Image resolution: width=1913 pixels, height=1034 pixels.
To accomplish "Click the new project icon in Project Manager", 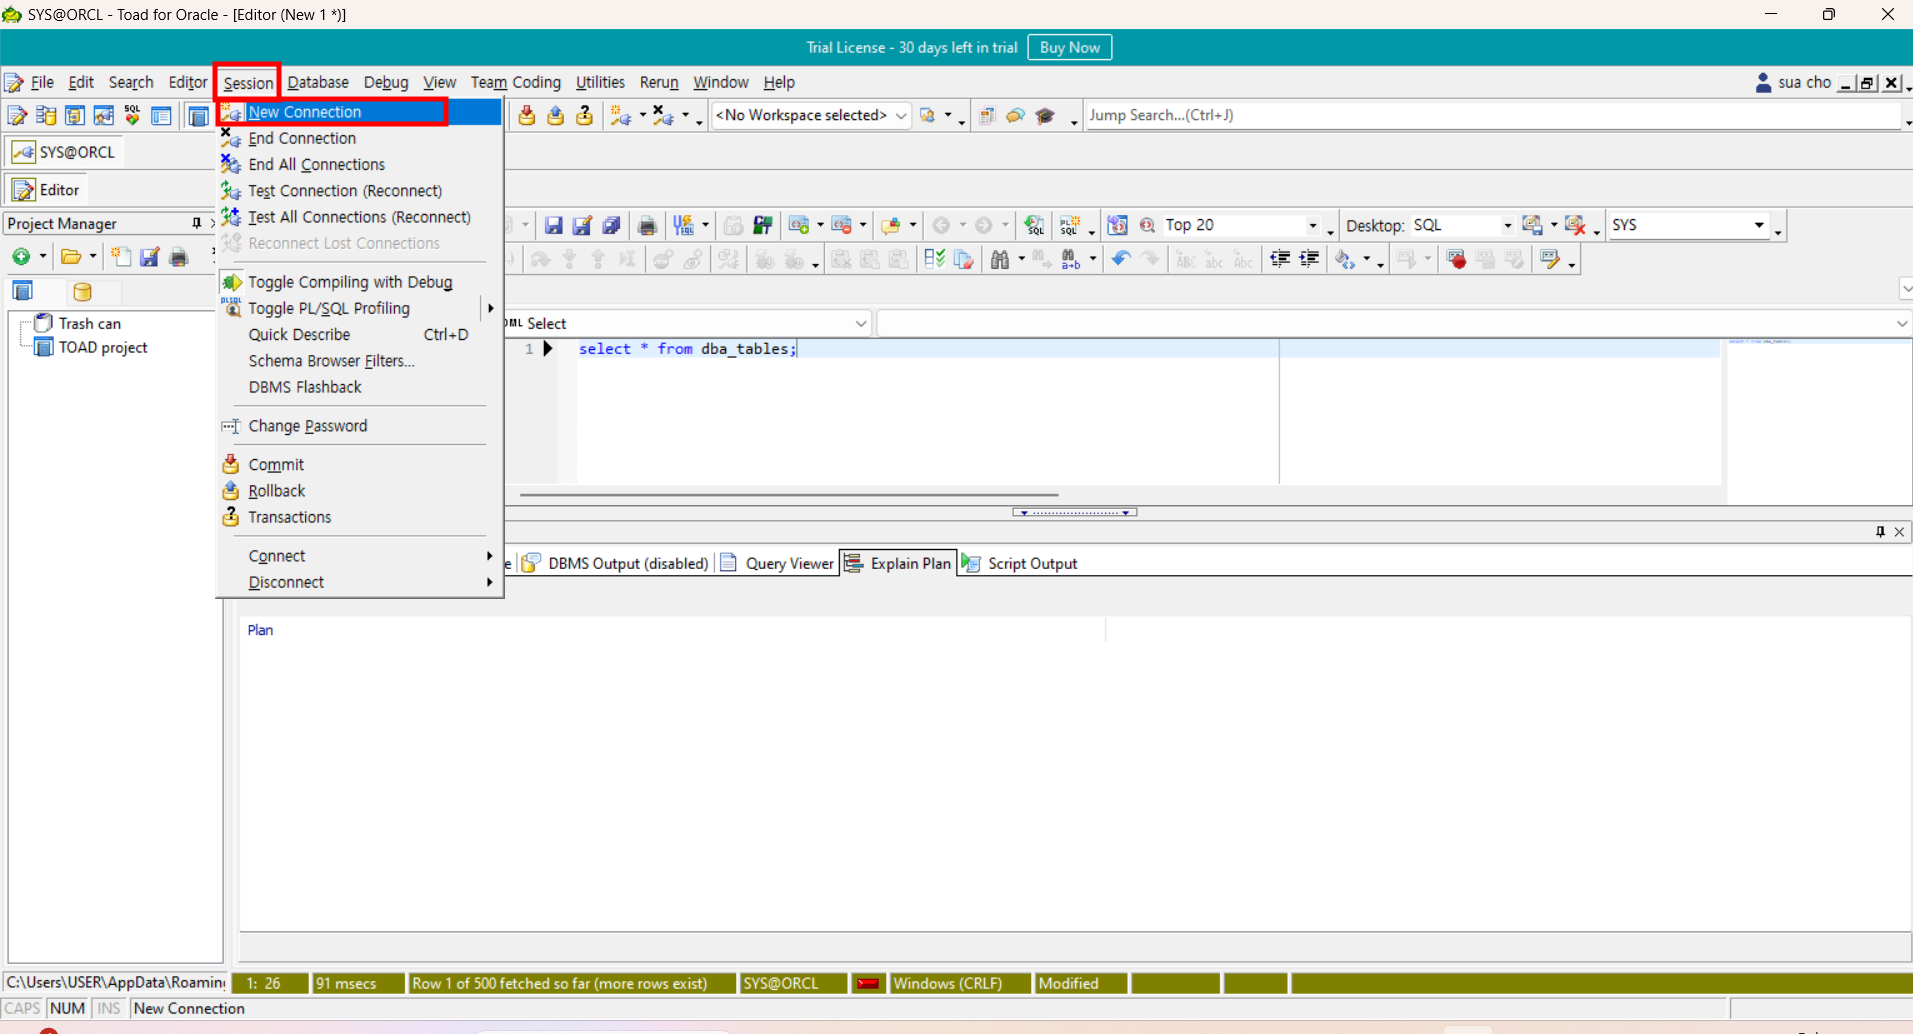I will point(121,257).
